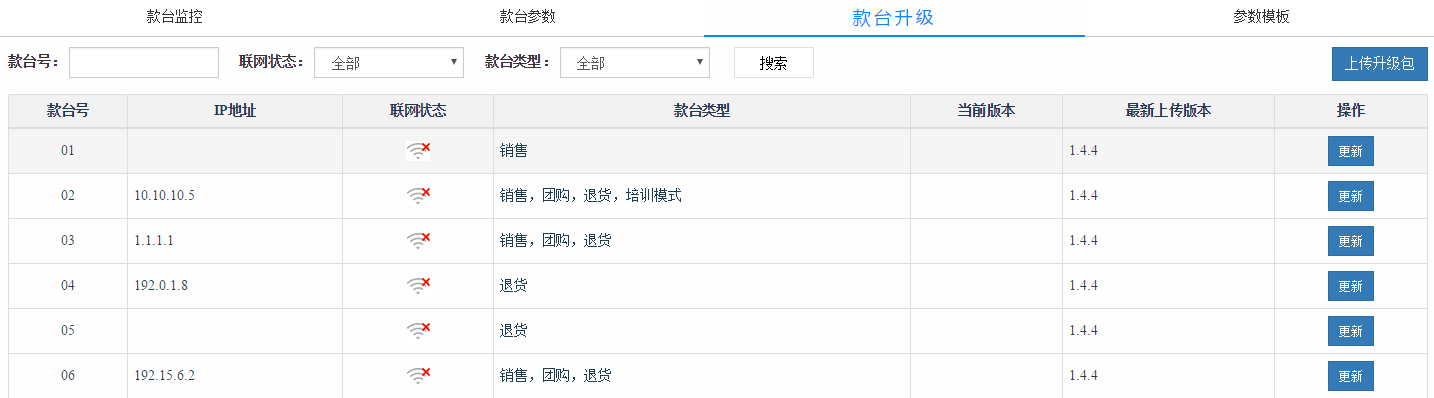The image size is (1434, 398).
Task: Open the 参数模板 tab
Action: (1261, 17)
